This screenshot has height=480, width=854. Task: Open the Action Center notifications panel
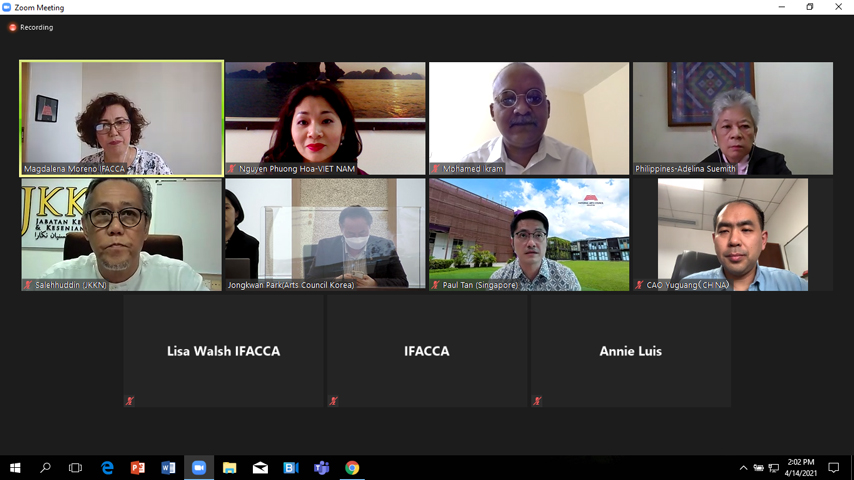[x=834, y=467]
